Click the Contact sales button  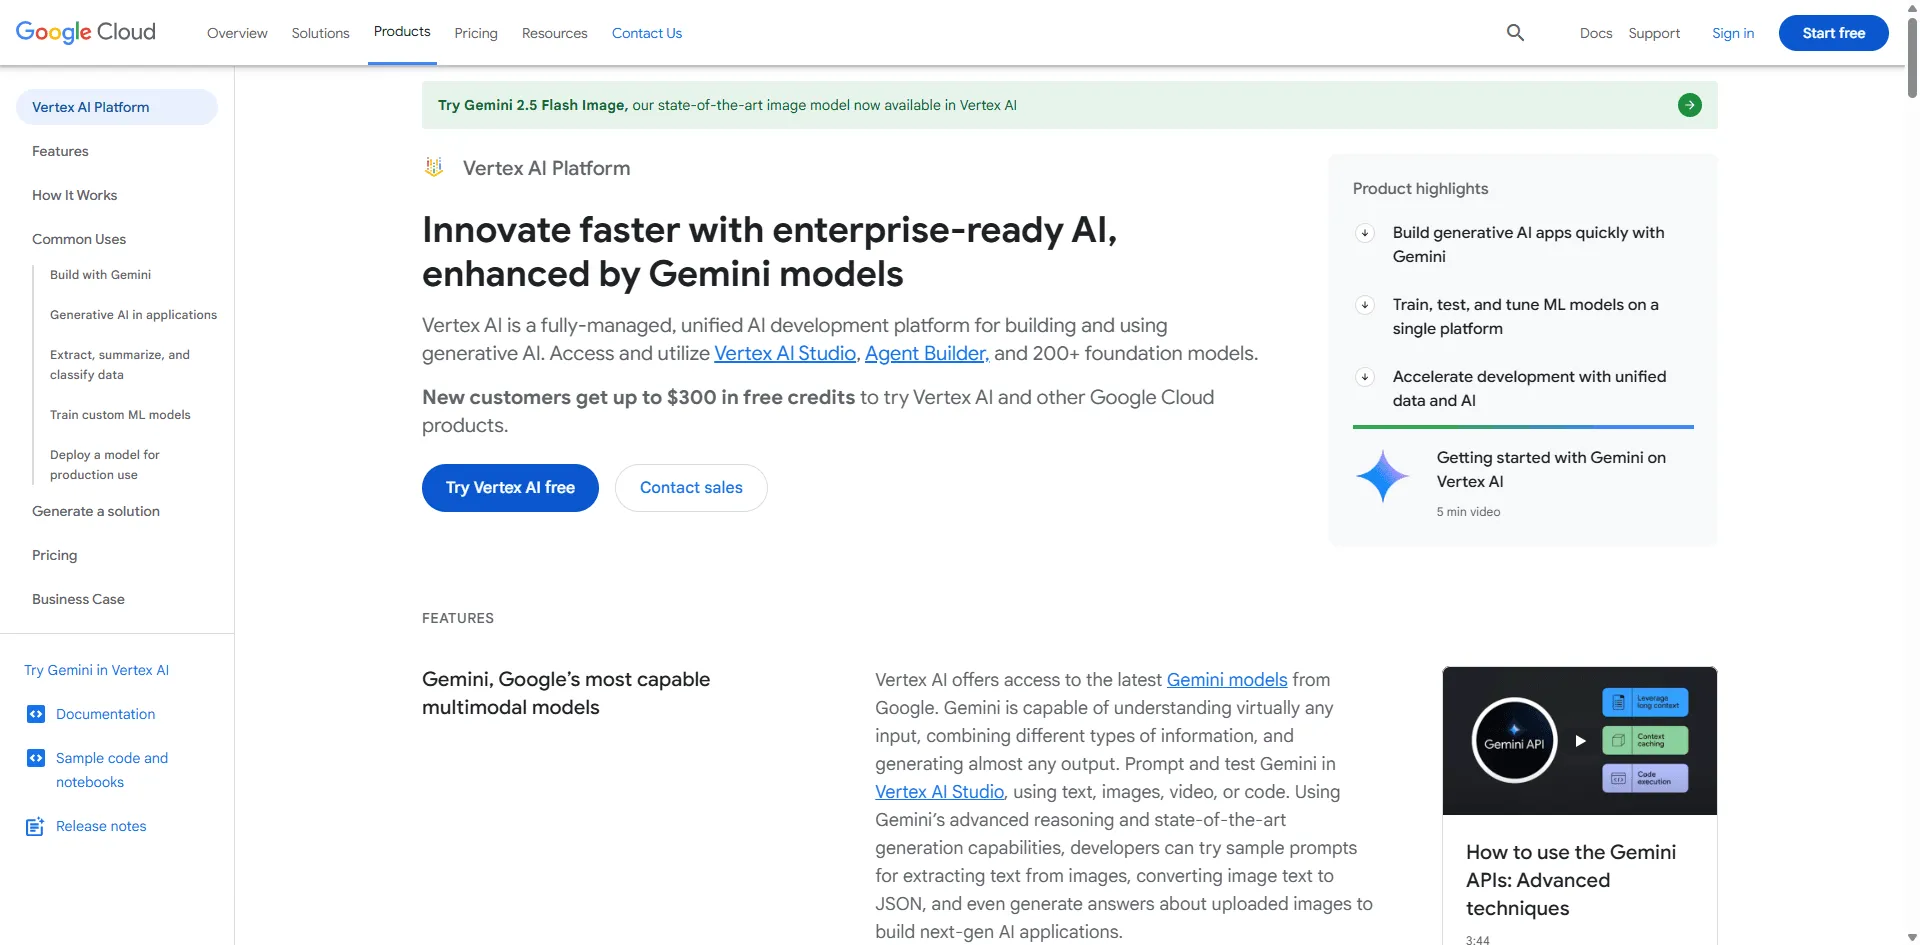(x=691, y=488)
